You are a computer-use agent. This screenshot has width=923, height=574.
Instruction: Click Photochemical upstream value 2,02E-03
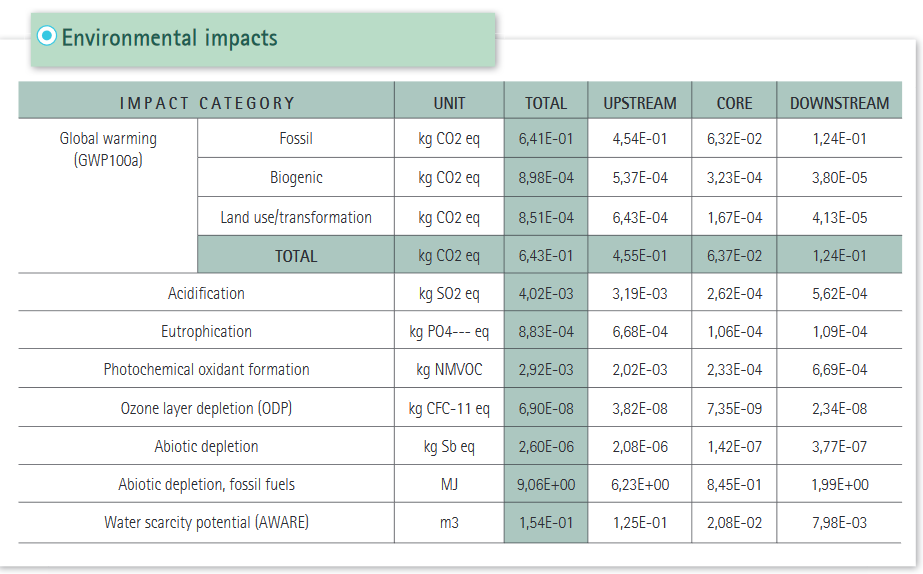[x=640, y=369]
